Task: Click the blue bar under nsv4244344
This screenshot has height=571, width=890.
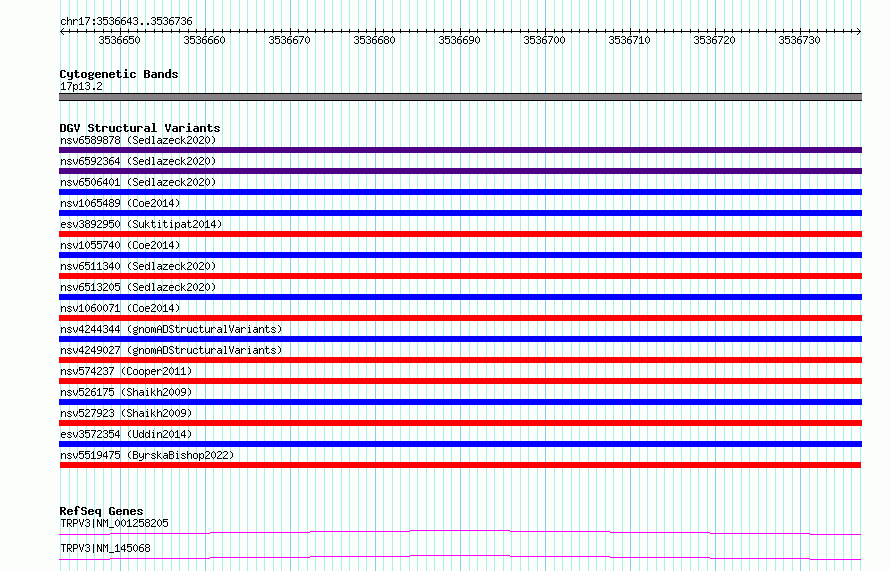Action: click(460, 339)
